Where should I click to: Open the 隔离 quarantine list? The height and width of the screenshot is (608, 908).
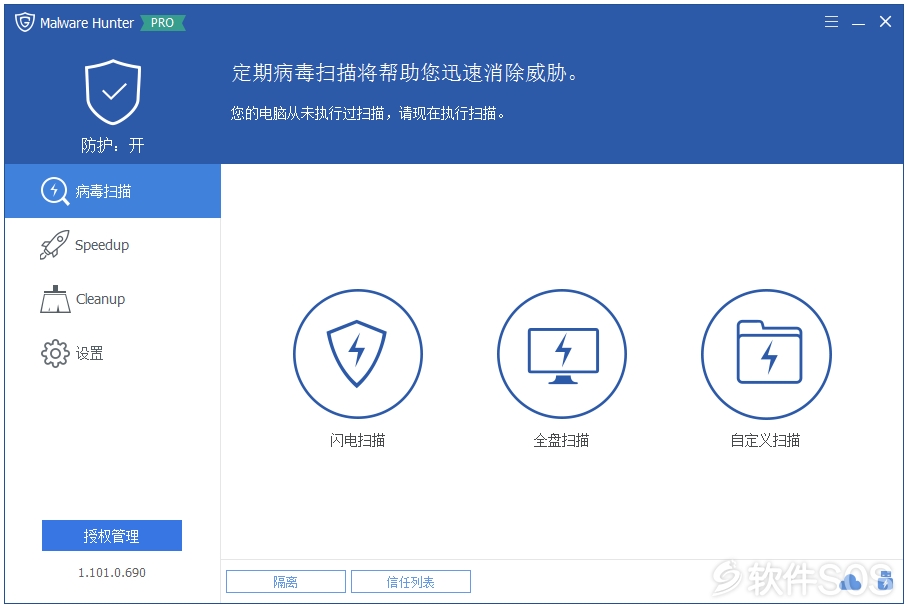coord(285,582)
